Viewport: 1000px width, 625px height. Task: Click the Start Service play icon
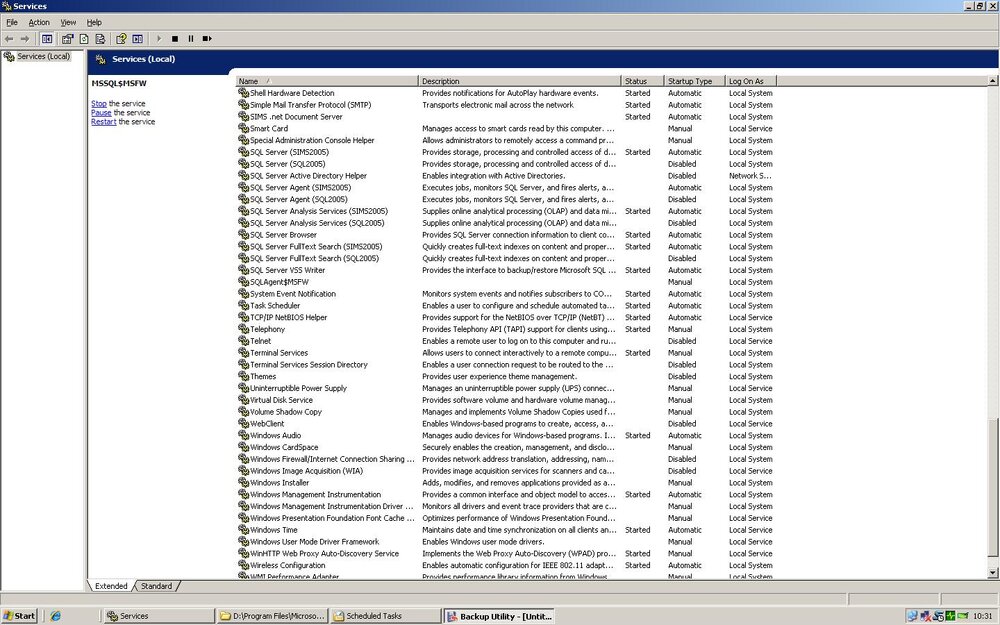coord(159,39)
